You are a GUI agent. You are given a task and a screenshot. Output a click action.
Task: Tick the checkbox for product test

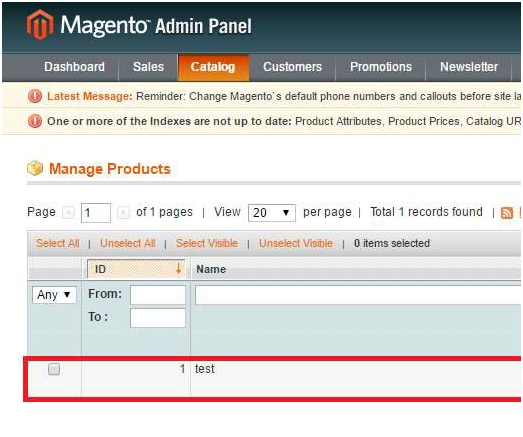click(x=54, y=369)
